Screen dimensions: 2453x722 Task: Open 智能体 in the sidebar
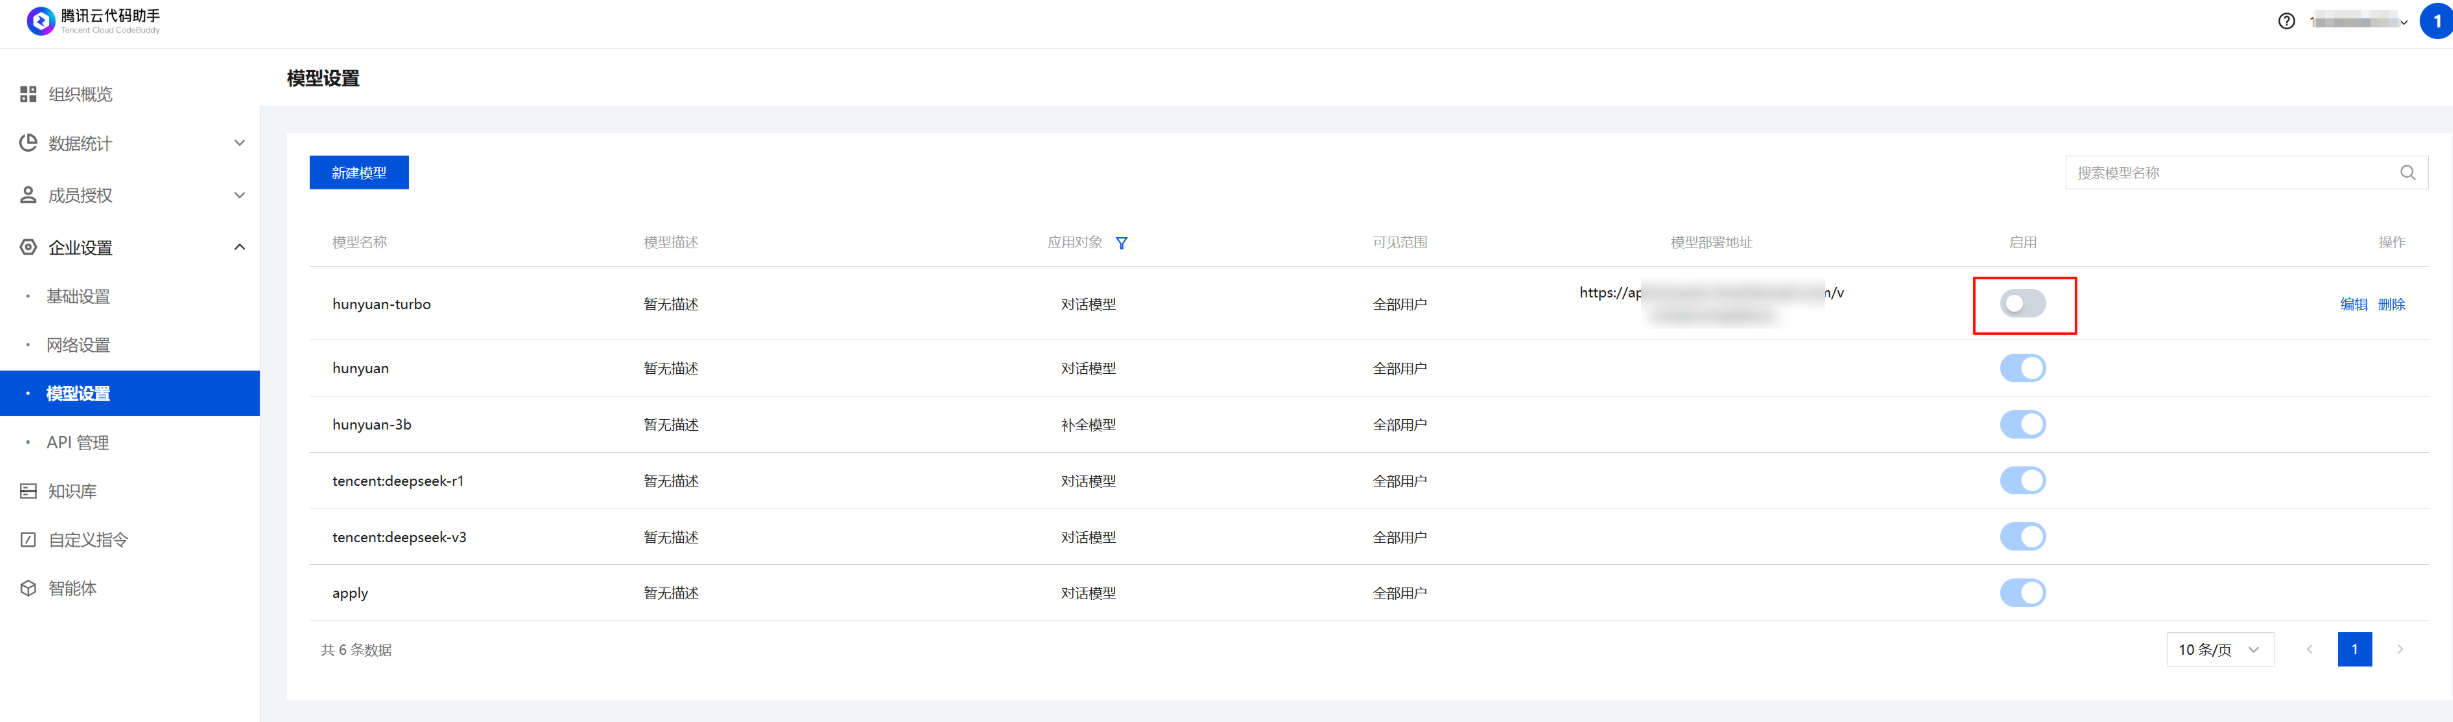(x=72, y=588)
